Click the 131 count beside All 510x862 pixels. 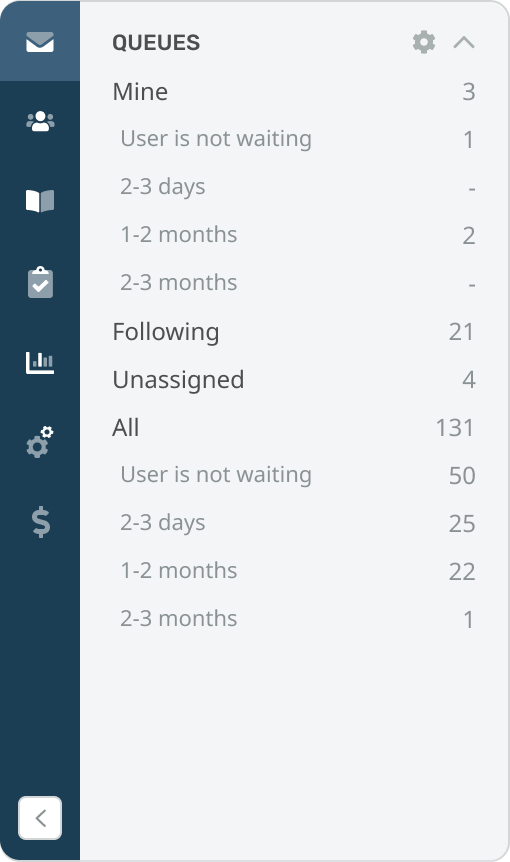pos(454,428)
